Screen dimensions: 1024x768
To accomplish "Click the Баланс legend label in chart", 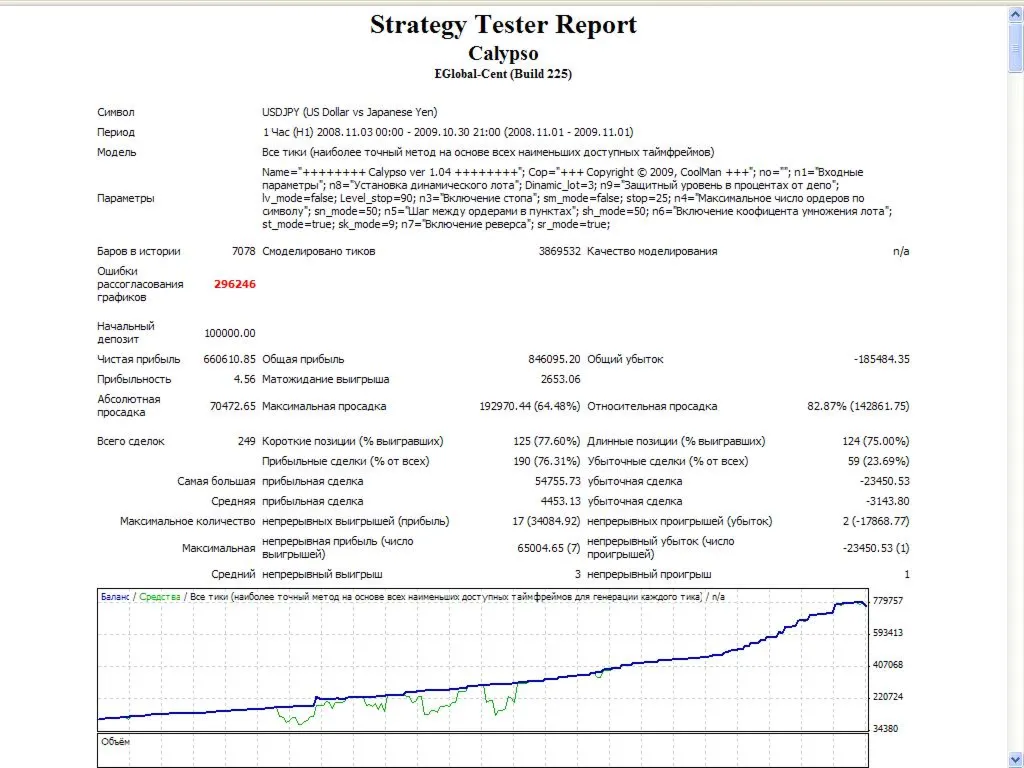I will (x=115, y=597).
